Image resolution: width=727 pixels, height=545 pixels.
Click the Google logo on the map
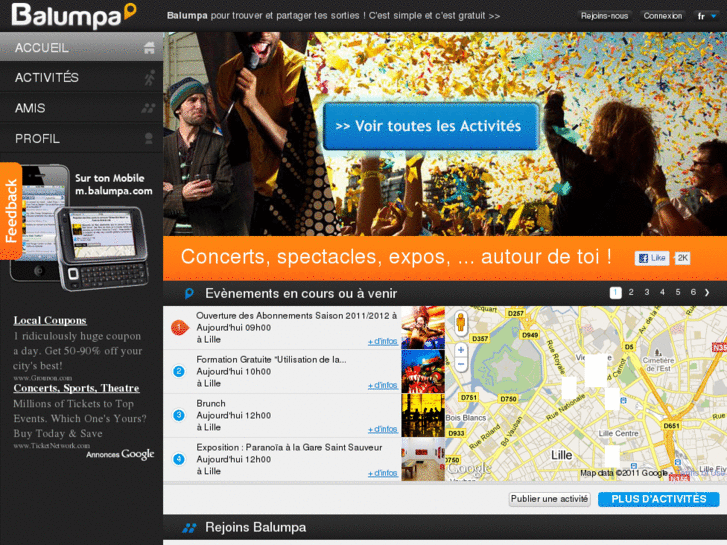469,468
